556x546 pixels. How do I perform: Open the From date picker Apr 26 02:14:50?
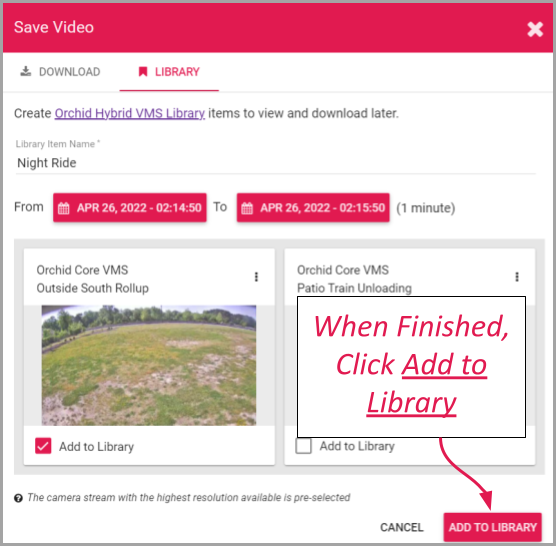[130, 208]
